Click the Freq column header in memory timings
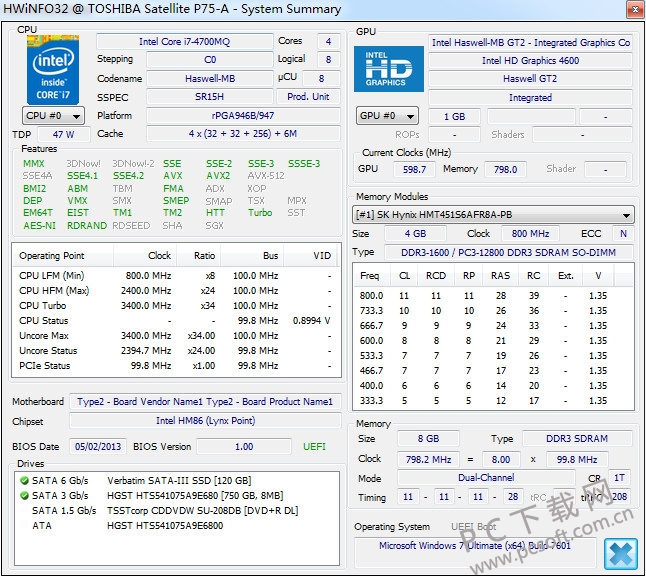 (x=372, y=276)
